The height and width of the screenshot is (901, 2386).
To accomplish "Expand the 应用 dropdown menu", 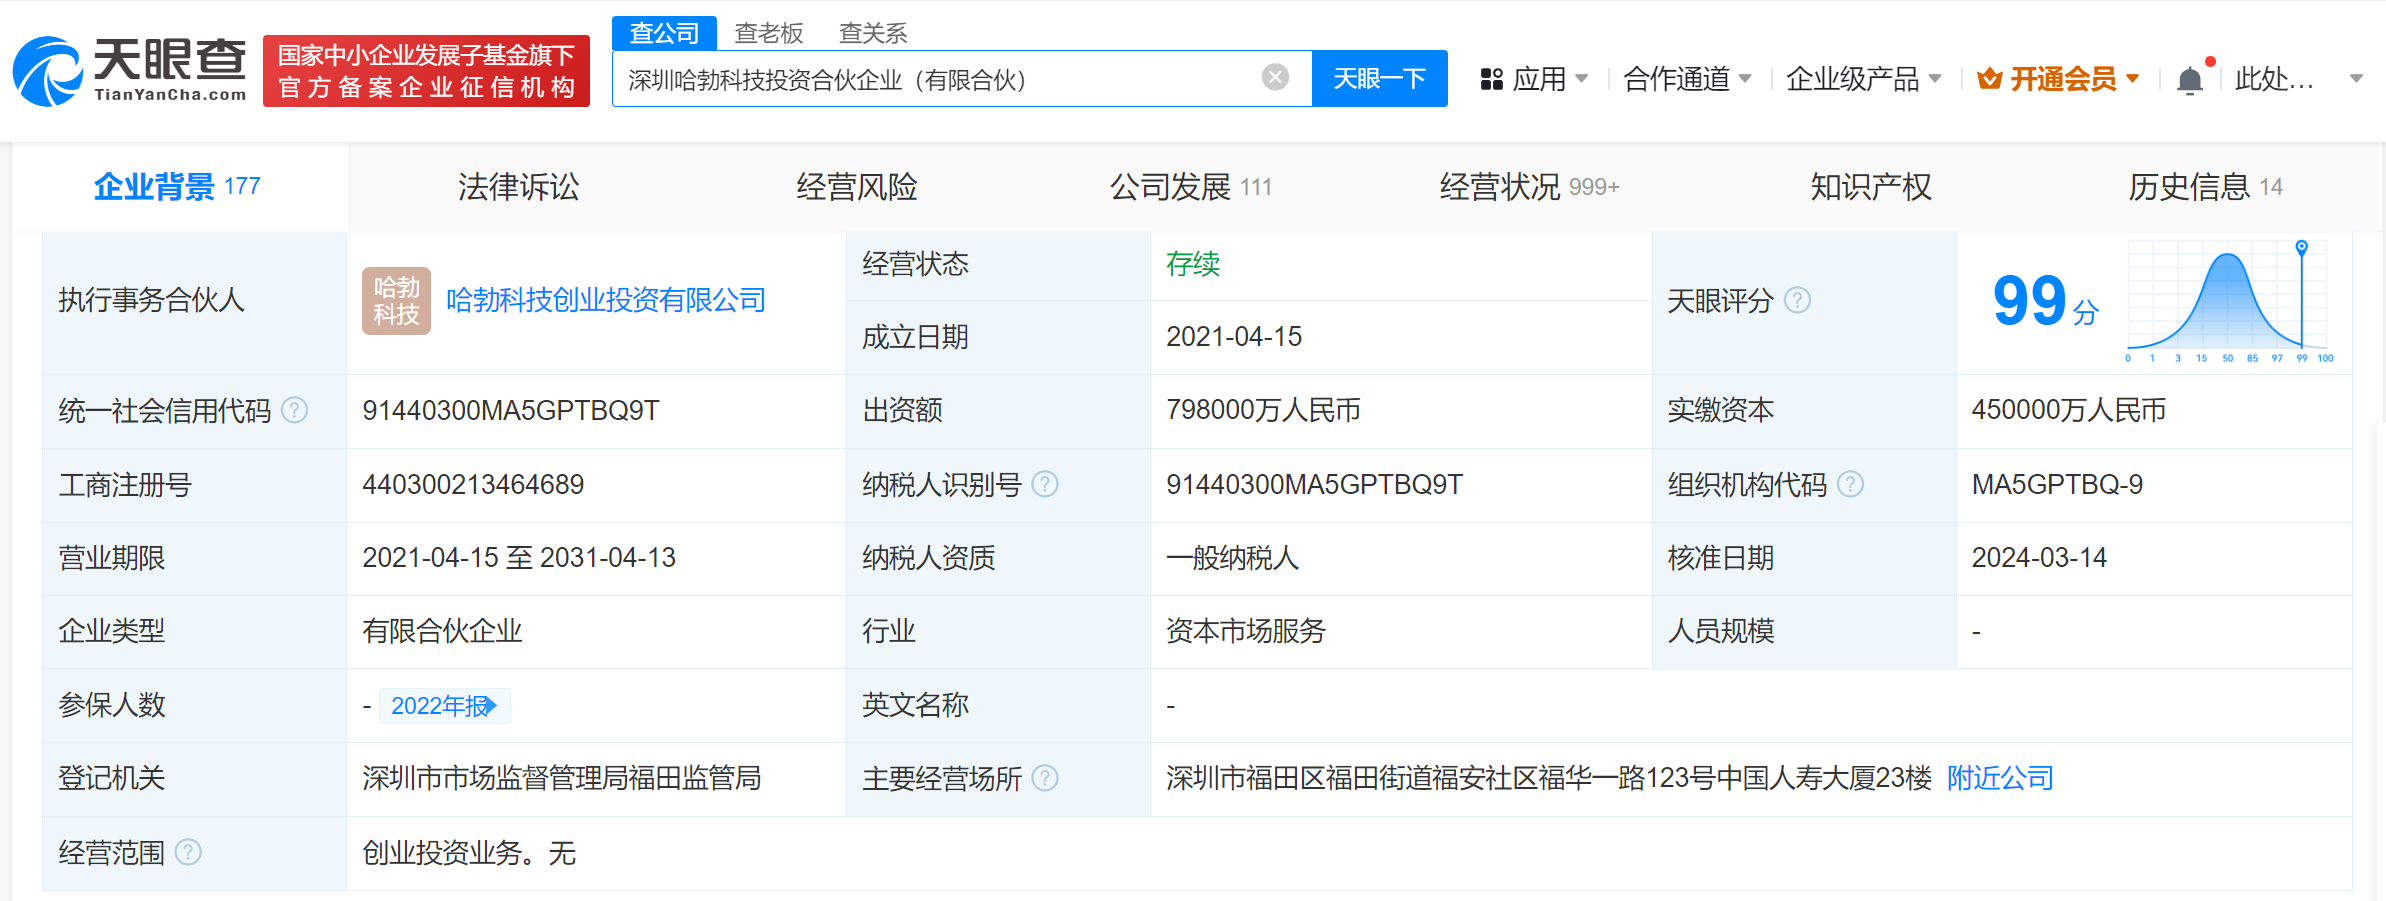I will [x=1535, y=79].
